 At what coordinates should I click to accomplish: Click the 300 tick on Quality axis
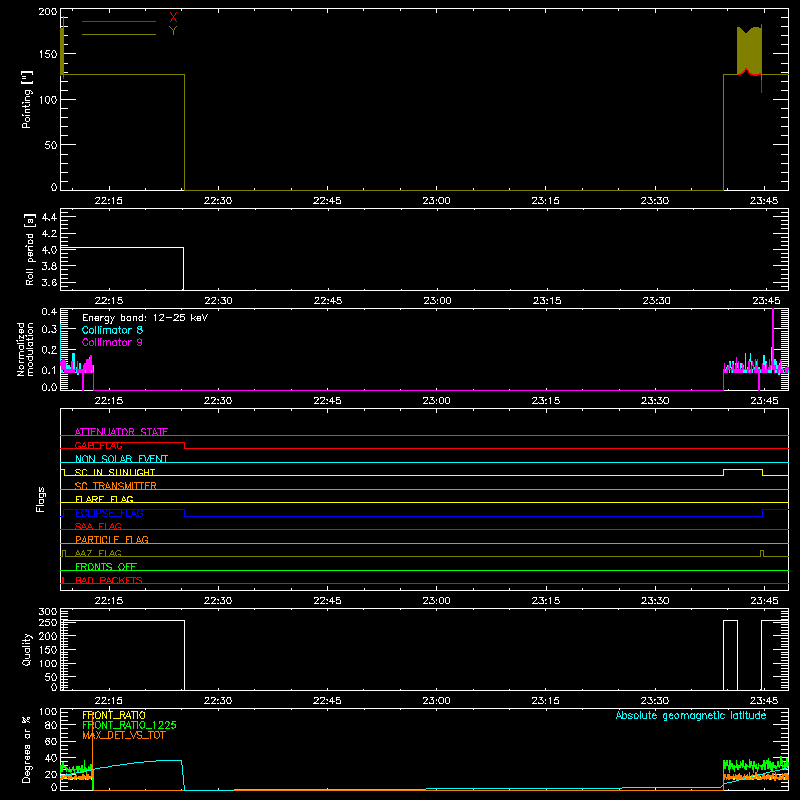(x=48, y=612)
